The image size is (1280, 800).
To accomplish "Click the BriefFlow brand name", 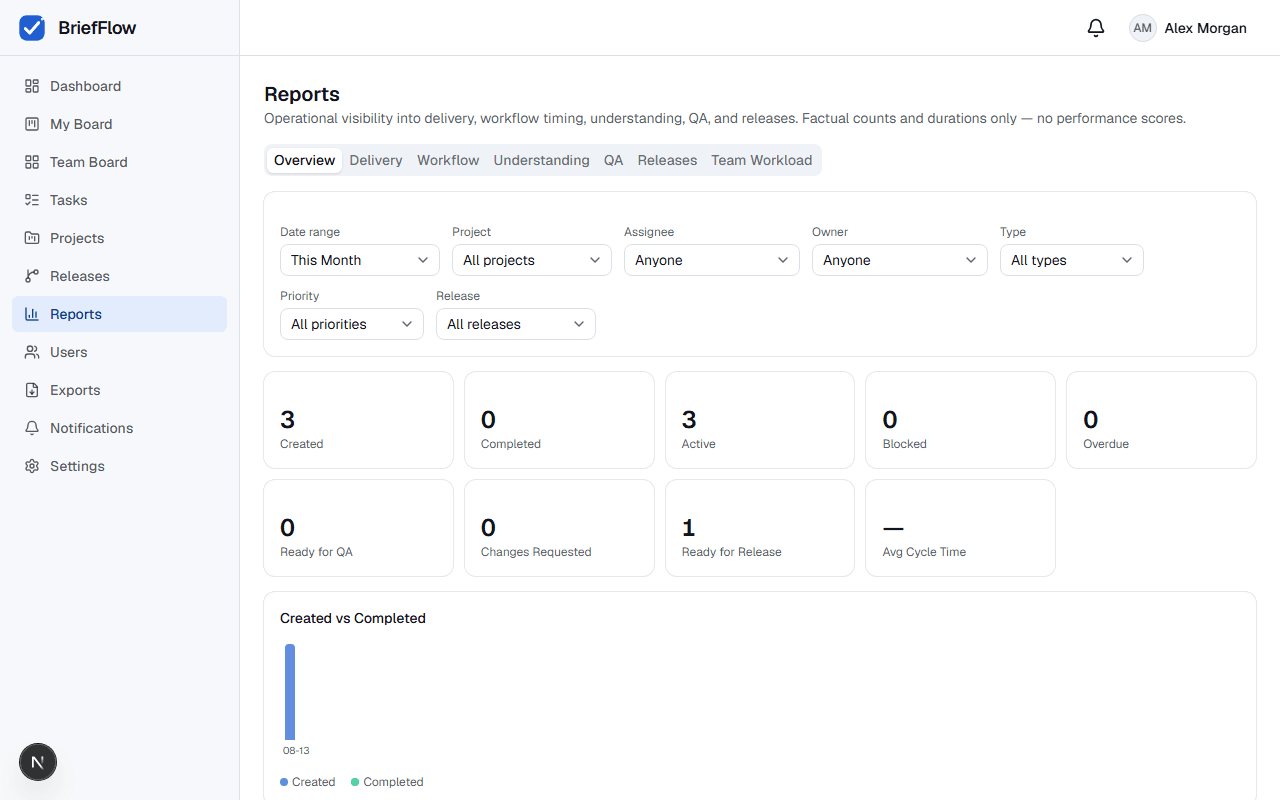I will [97, 28].
